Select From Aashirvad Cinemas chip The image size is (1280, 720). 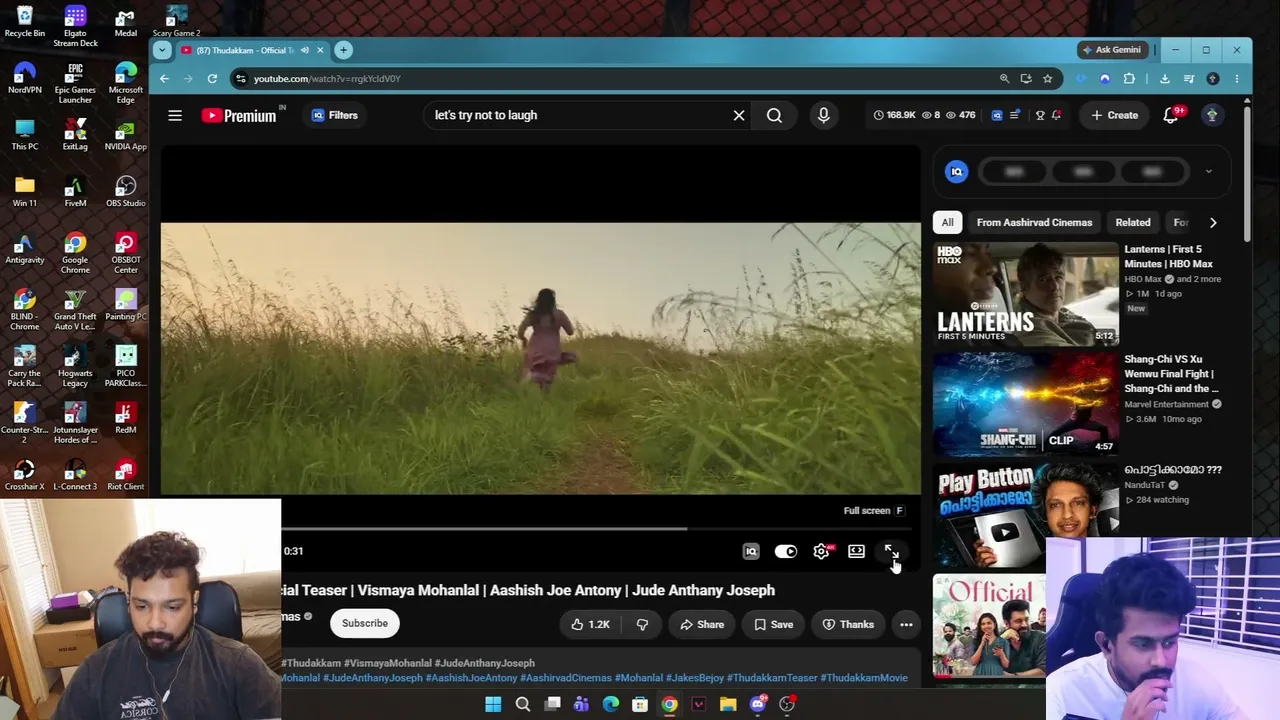[1034, 222]
